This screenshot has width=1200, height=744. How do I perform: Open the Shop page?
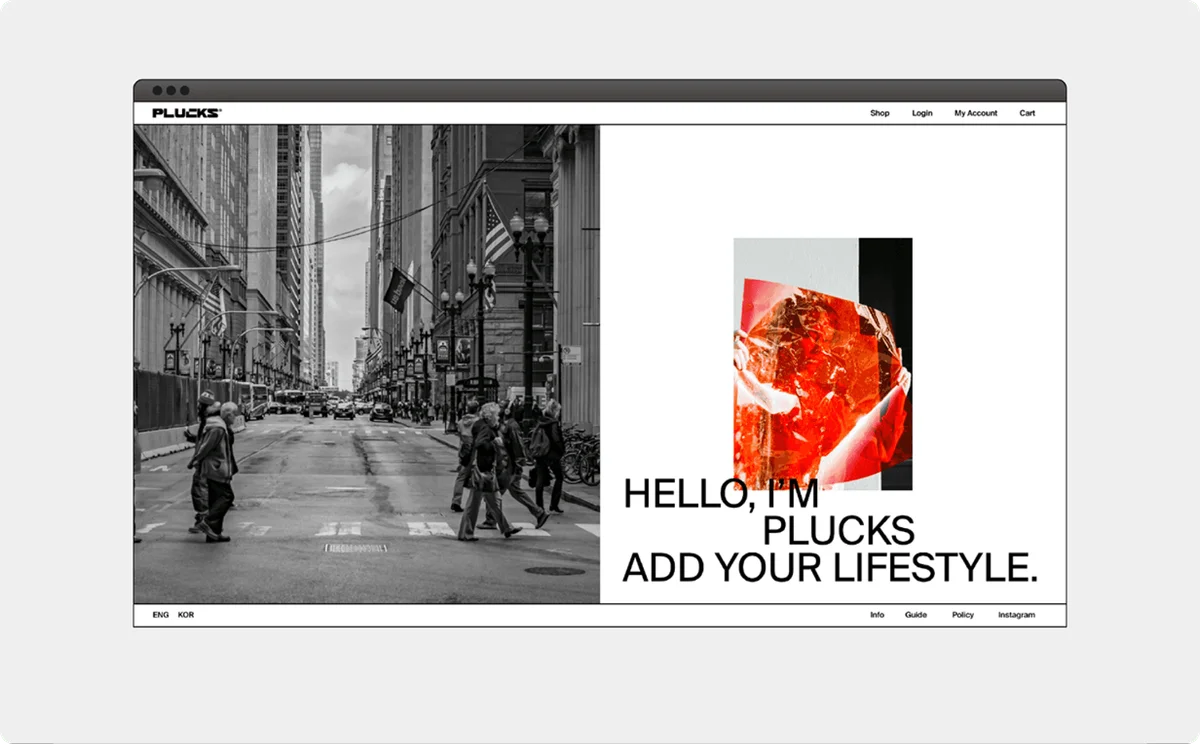[879, 114]
